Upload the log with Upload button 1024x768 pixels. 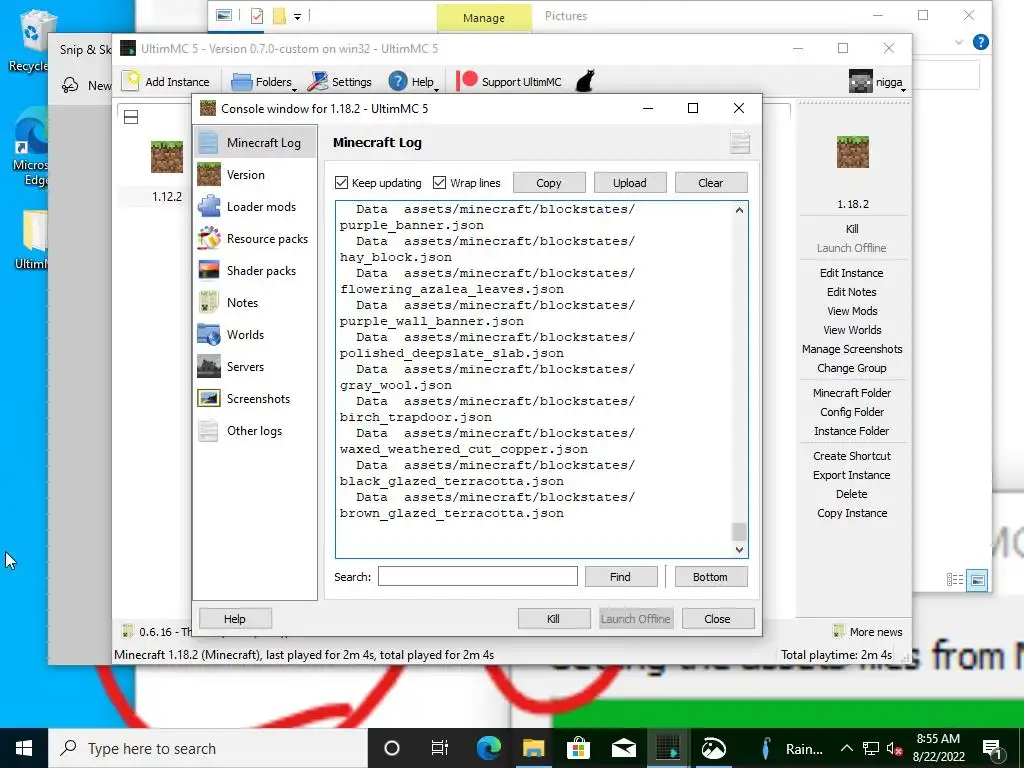coord(630,183)
